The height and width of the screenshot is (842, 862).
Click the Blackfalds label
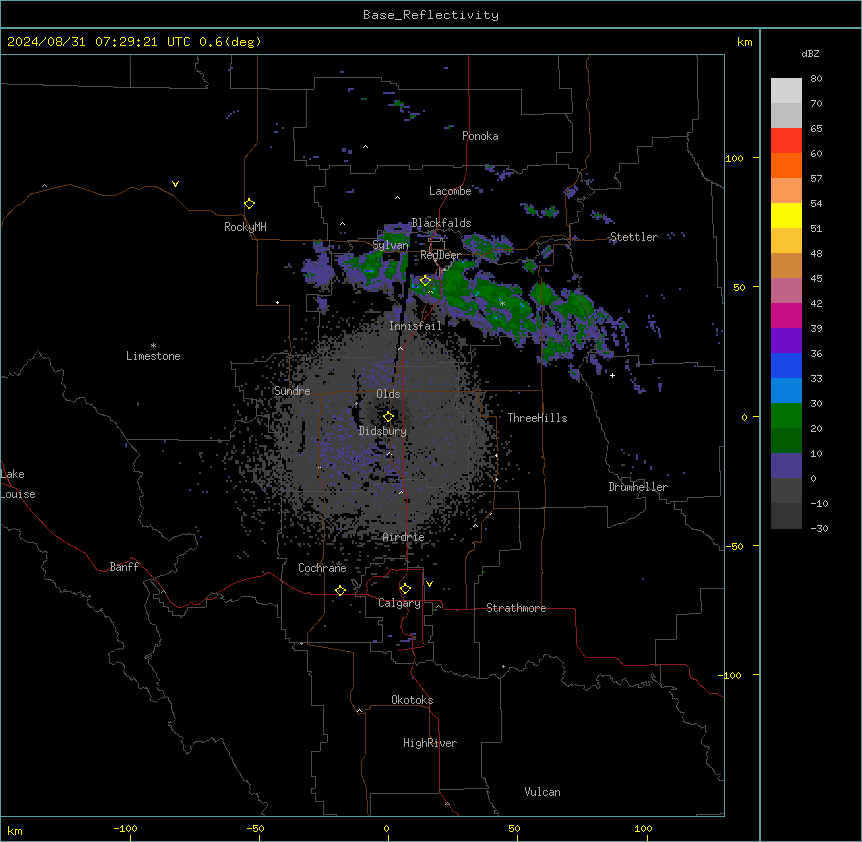[x=441, y=223]
